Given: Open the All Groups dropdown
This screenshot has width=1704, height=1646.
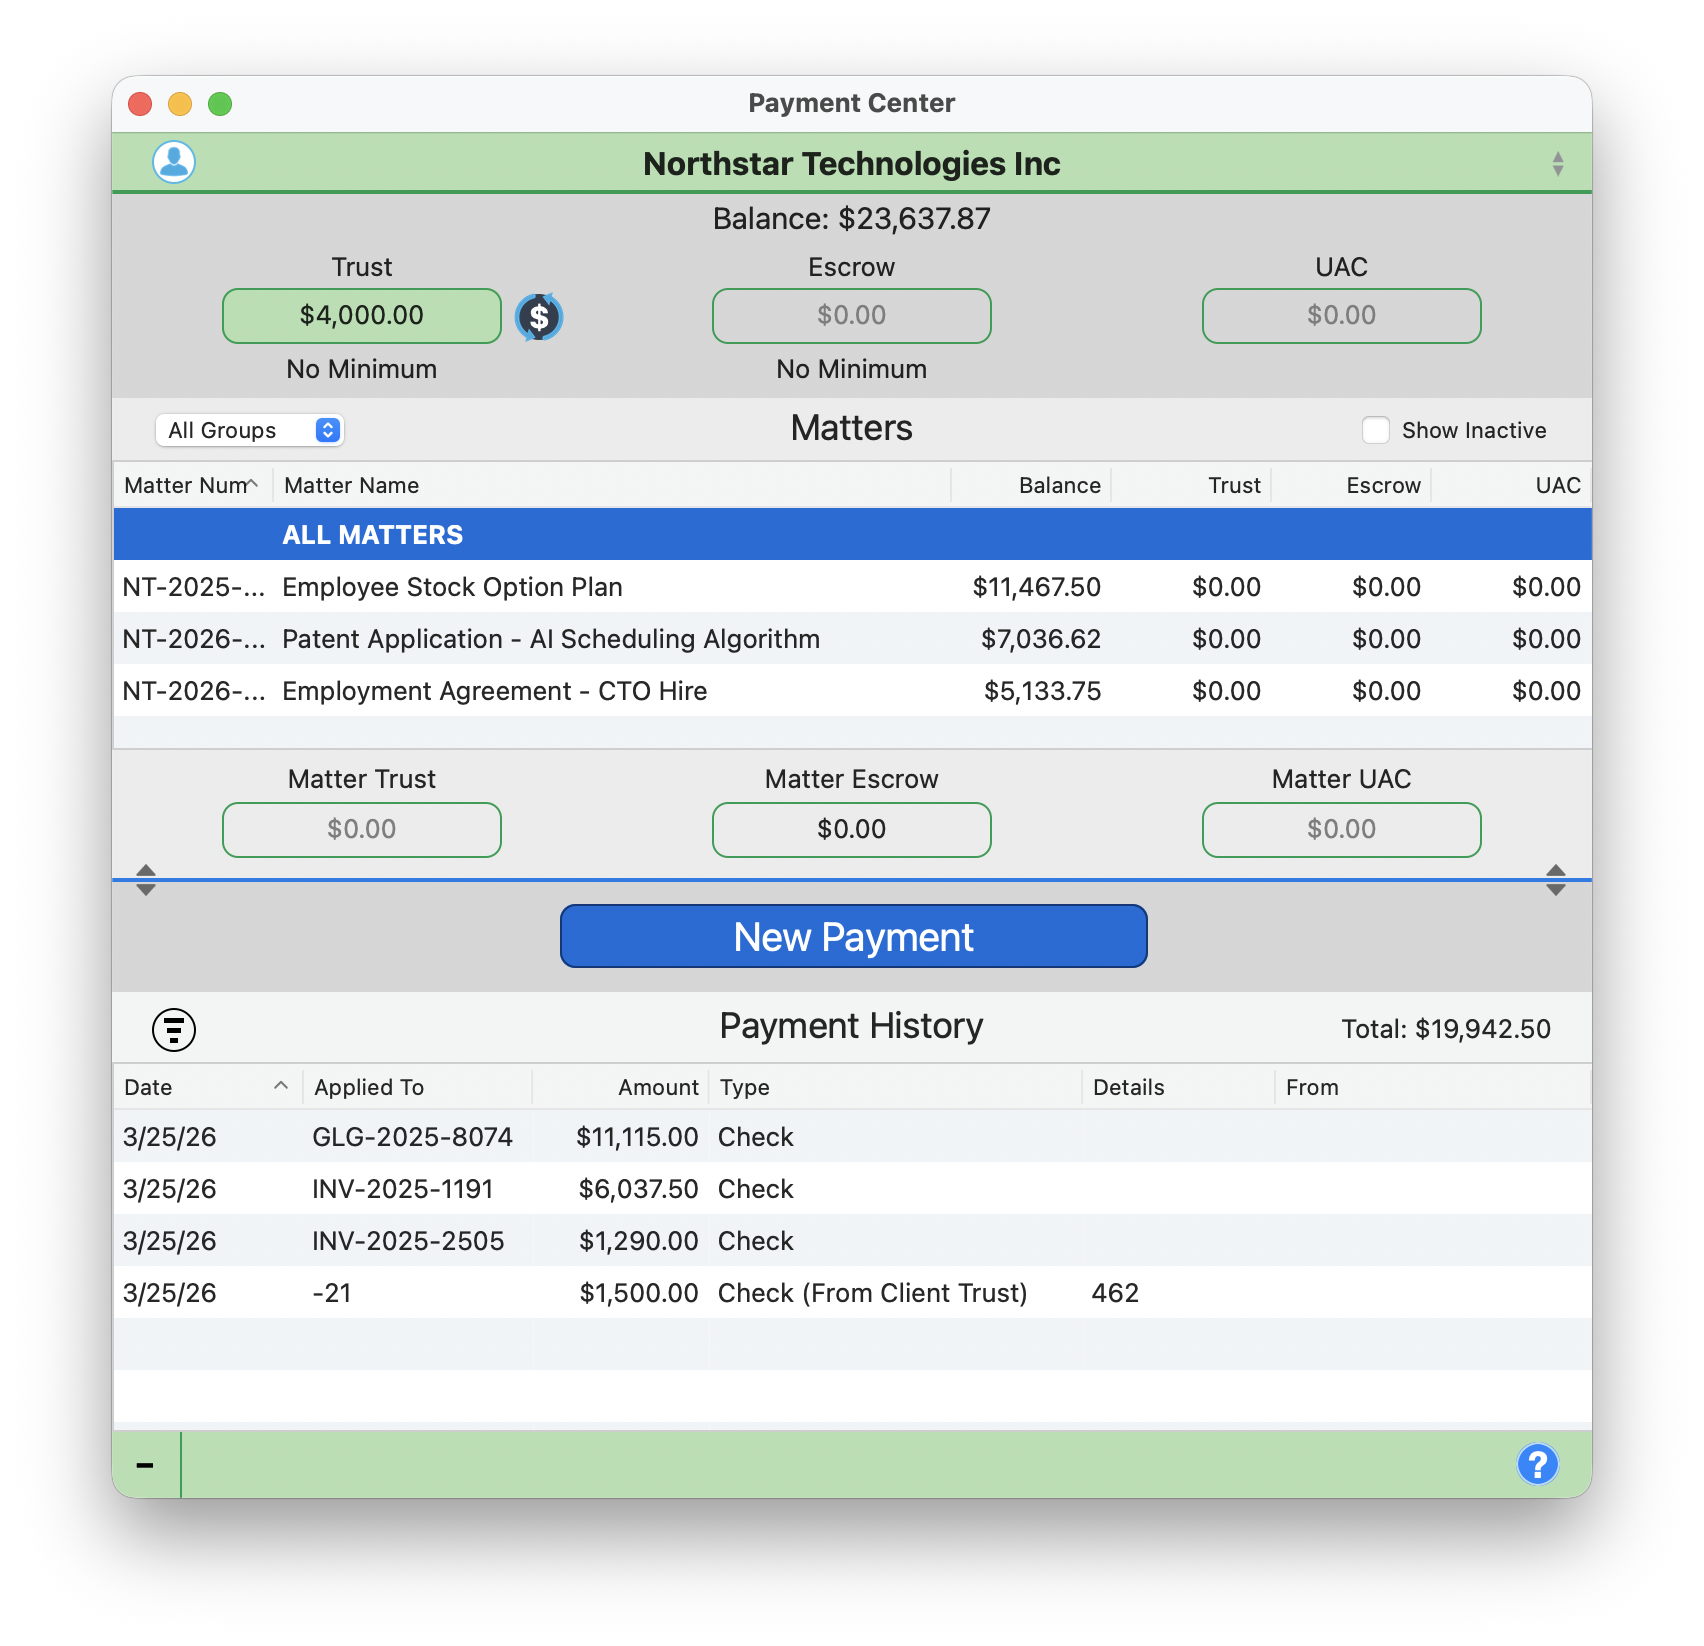Looking at the screenshot, I should [x=249, y=429].
